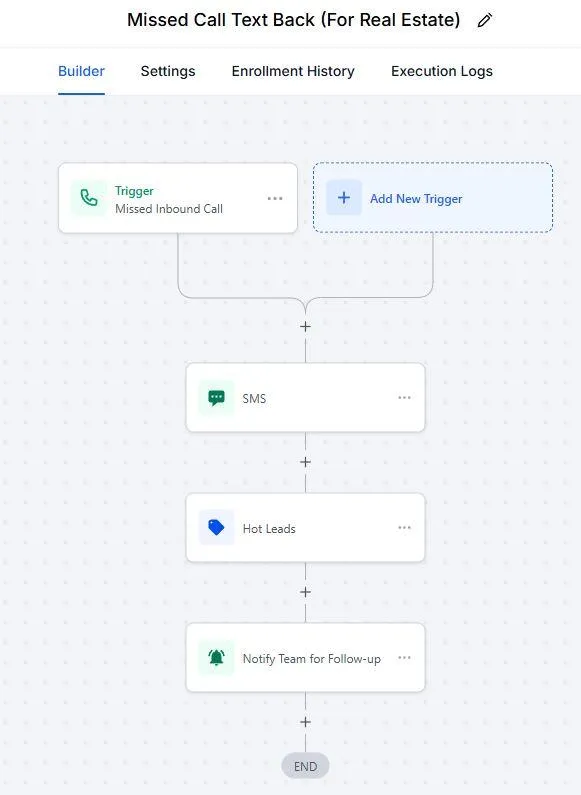Add a step above the SMS action

tap(305, 327)
